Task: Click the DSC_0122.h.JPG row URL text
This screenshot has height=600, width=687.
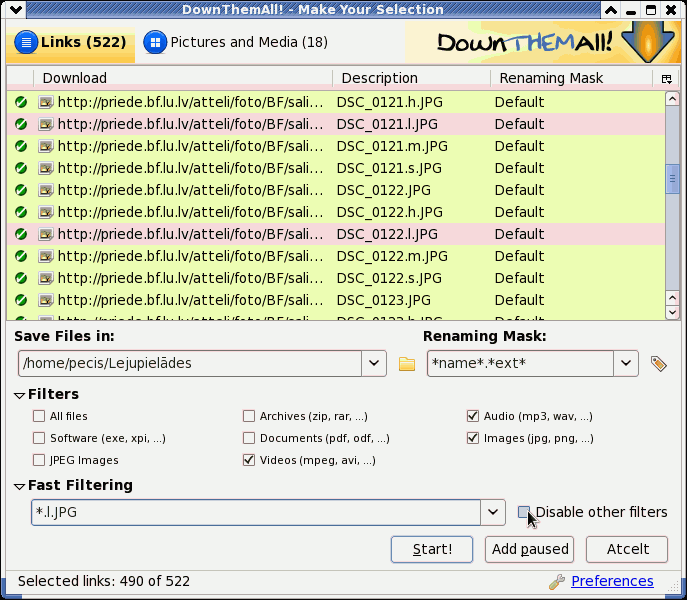Action: 191,212
